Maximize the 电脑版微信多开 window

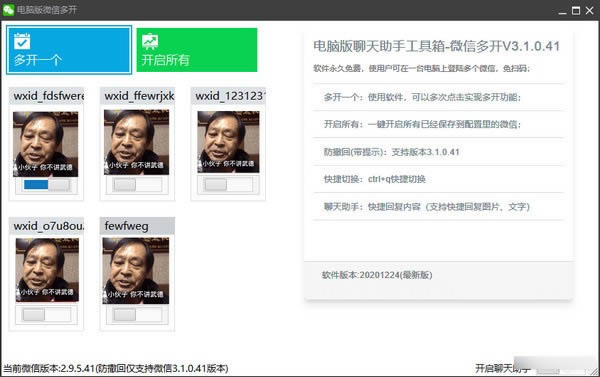coord(576,10)
